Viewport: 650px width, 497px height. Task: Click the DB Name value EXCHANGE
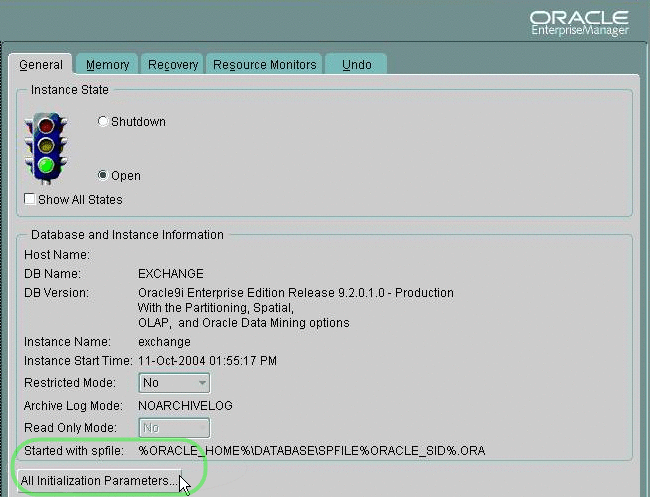171,274
